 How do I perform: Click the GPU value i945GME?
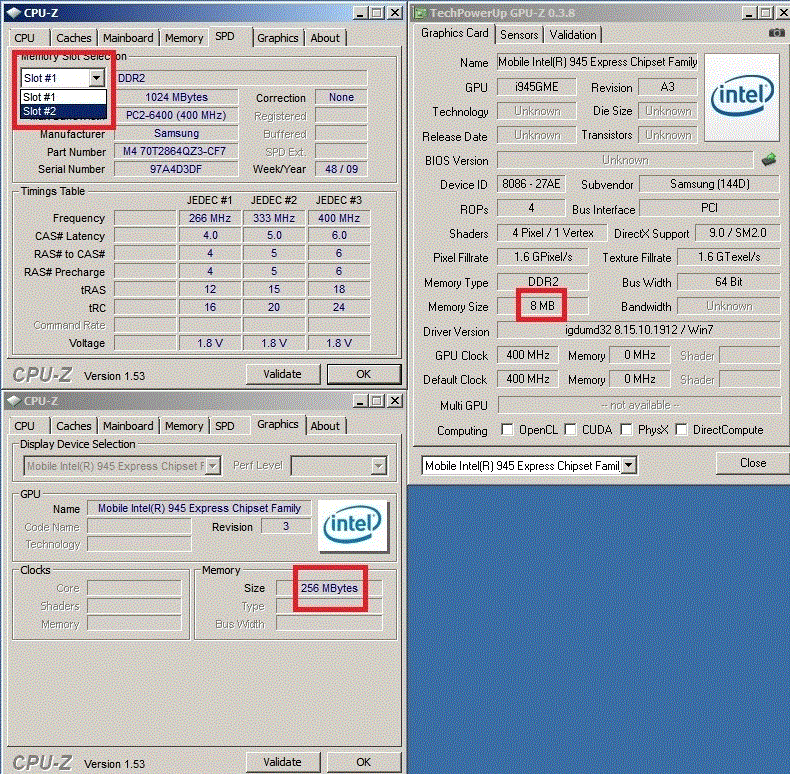click(x=537, y=87)
